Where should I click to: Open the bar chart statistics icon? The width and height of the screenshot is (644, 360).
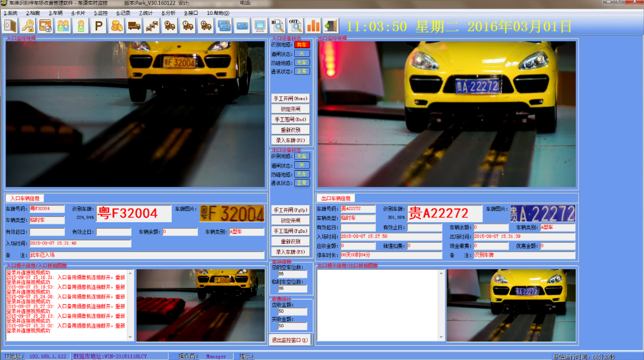tap(313, 26)
